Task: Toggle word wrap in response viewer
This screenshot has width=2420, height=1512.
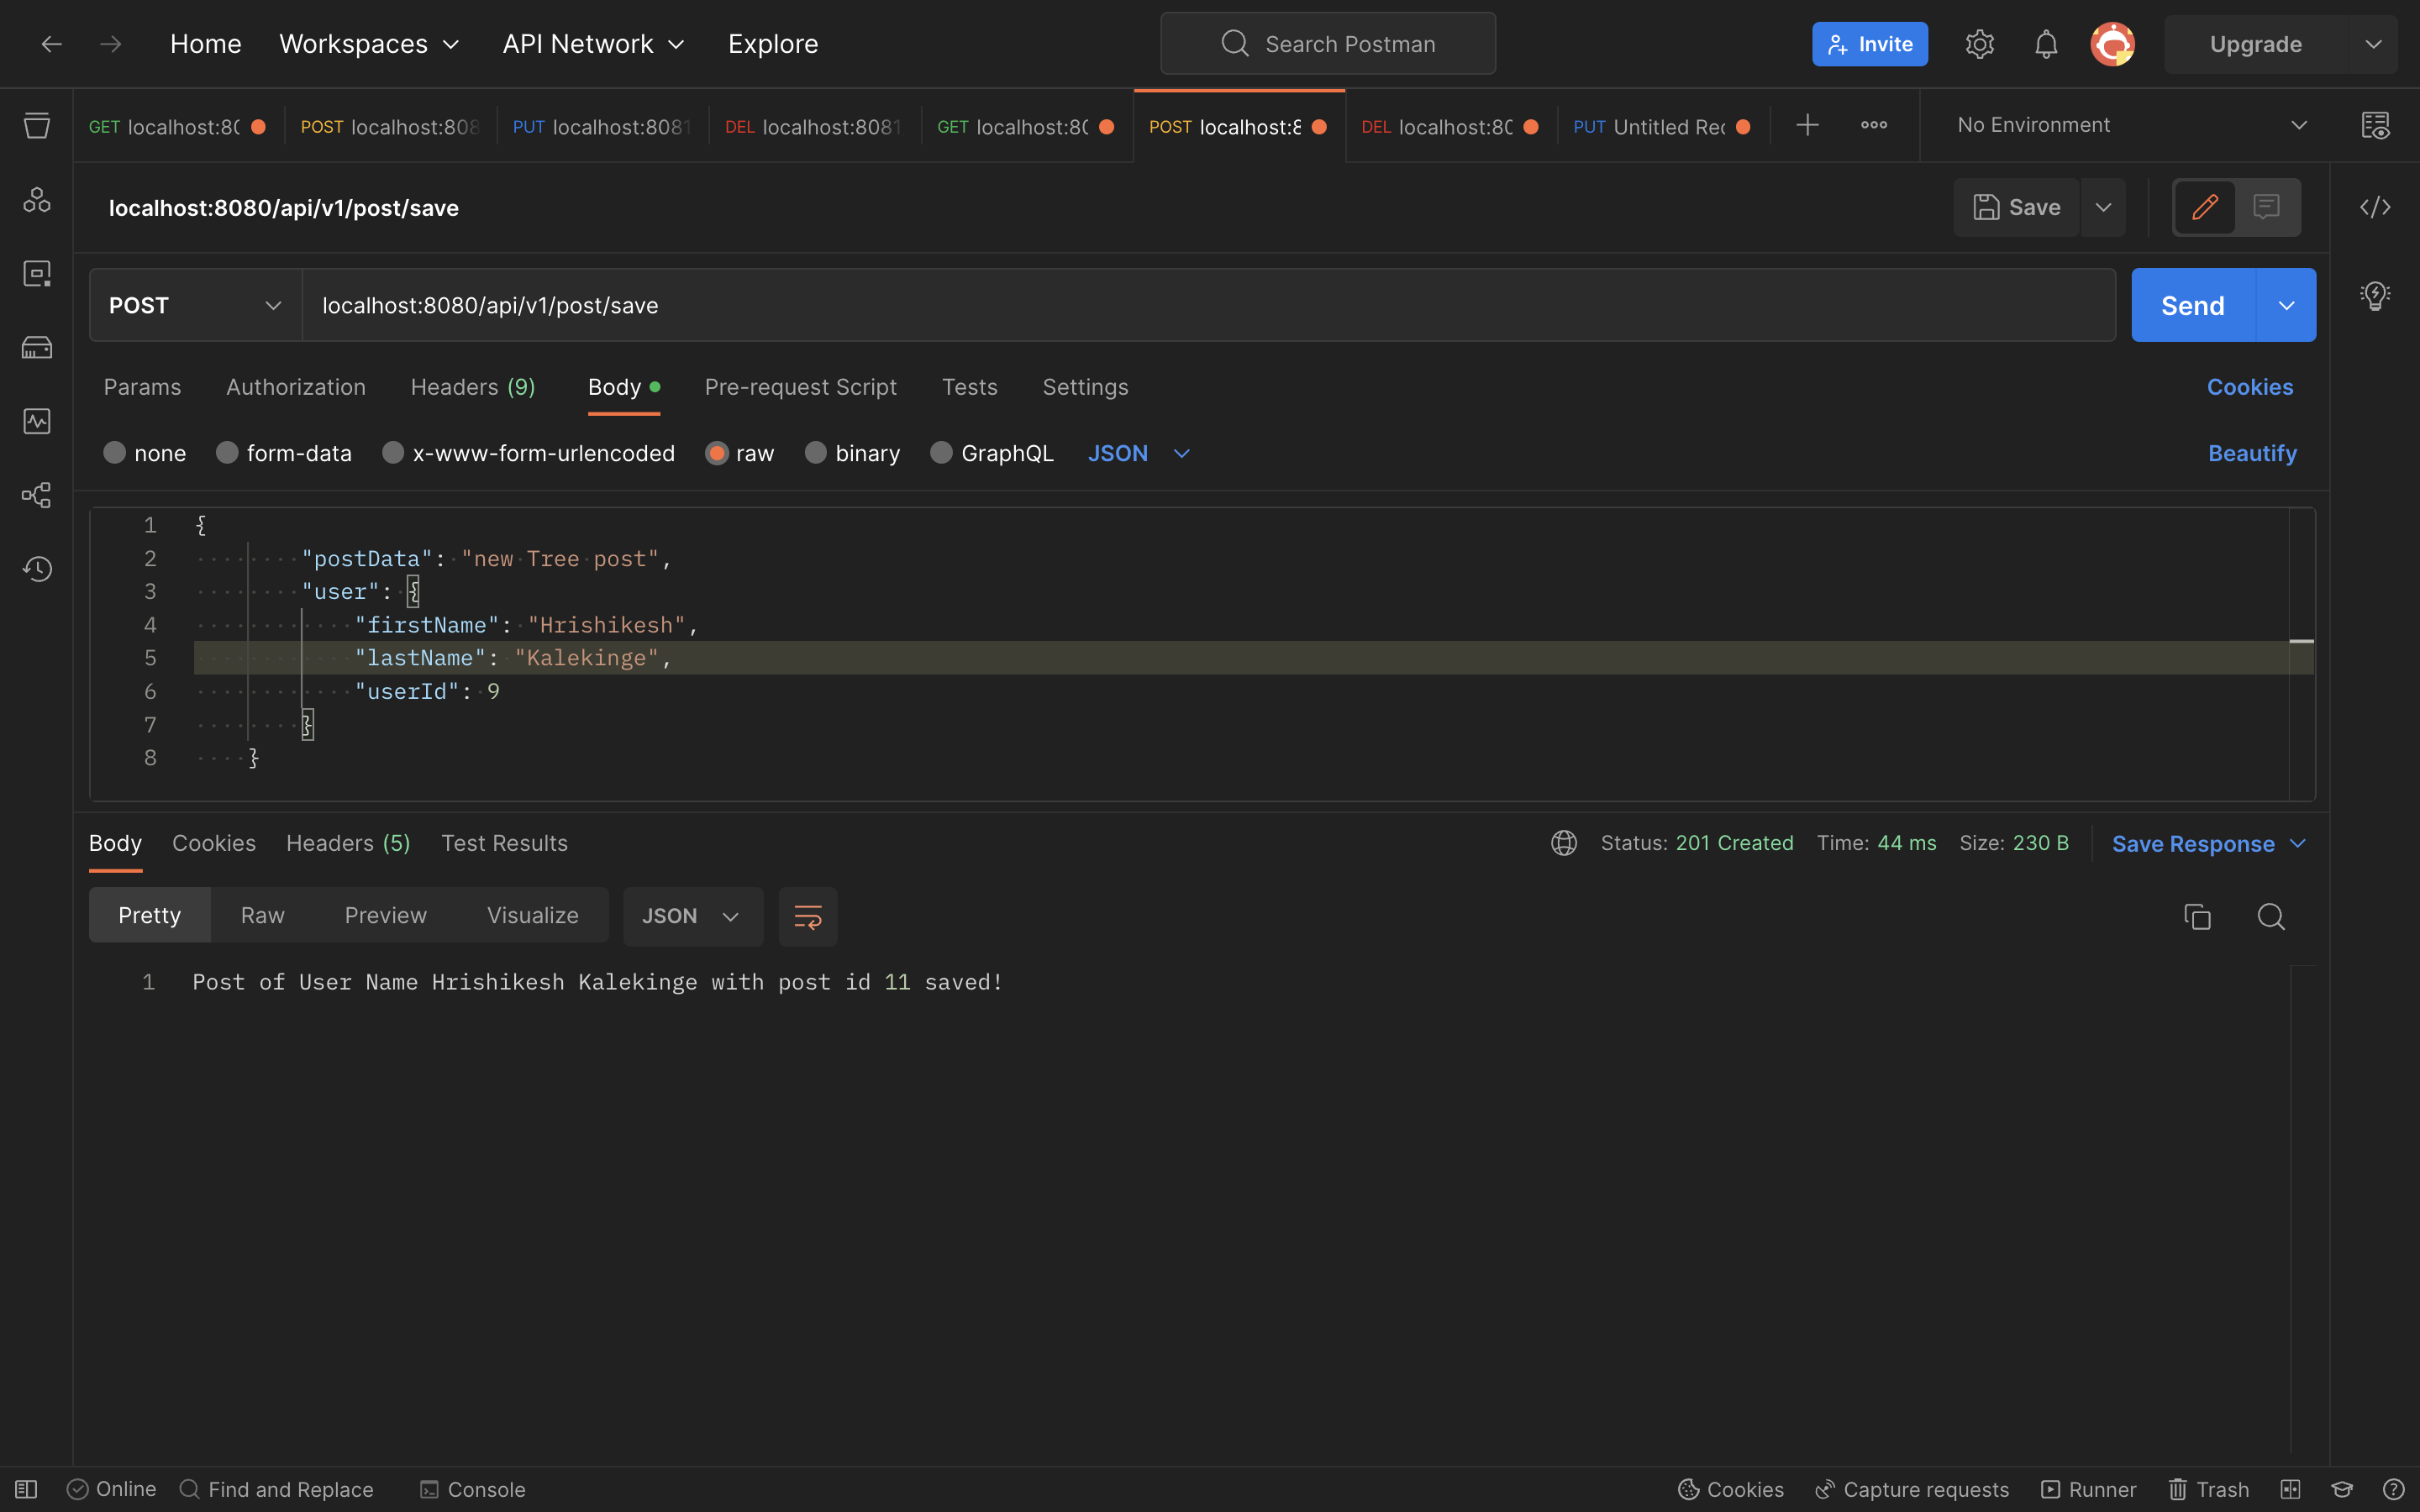Action: point(807,916)
